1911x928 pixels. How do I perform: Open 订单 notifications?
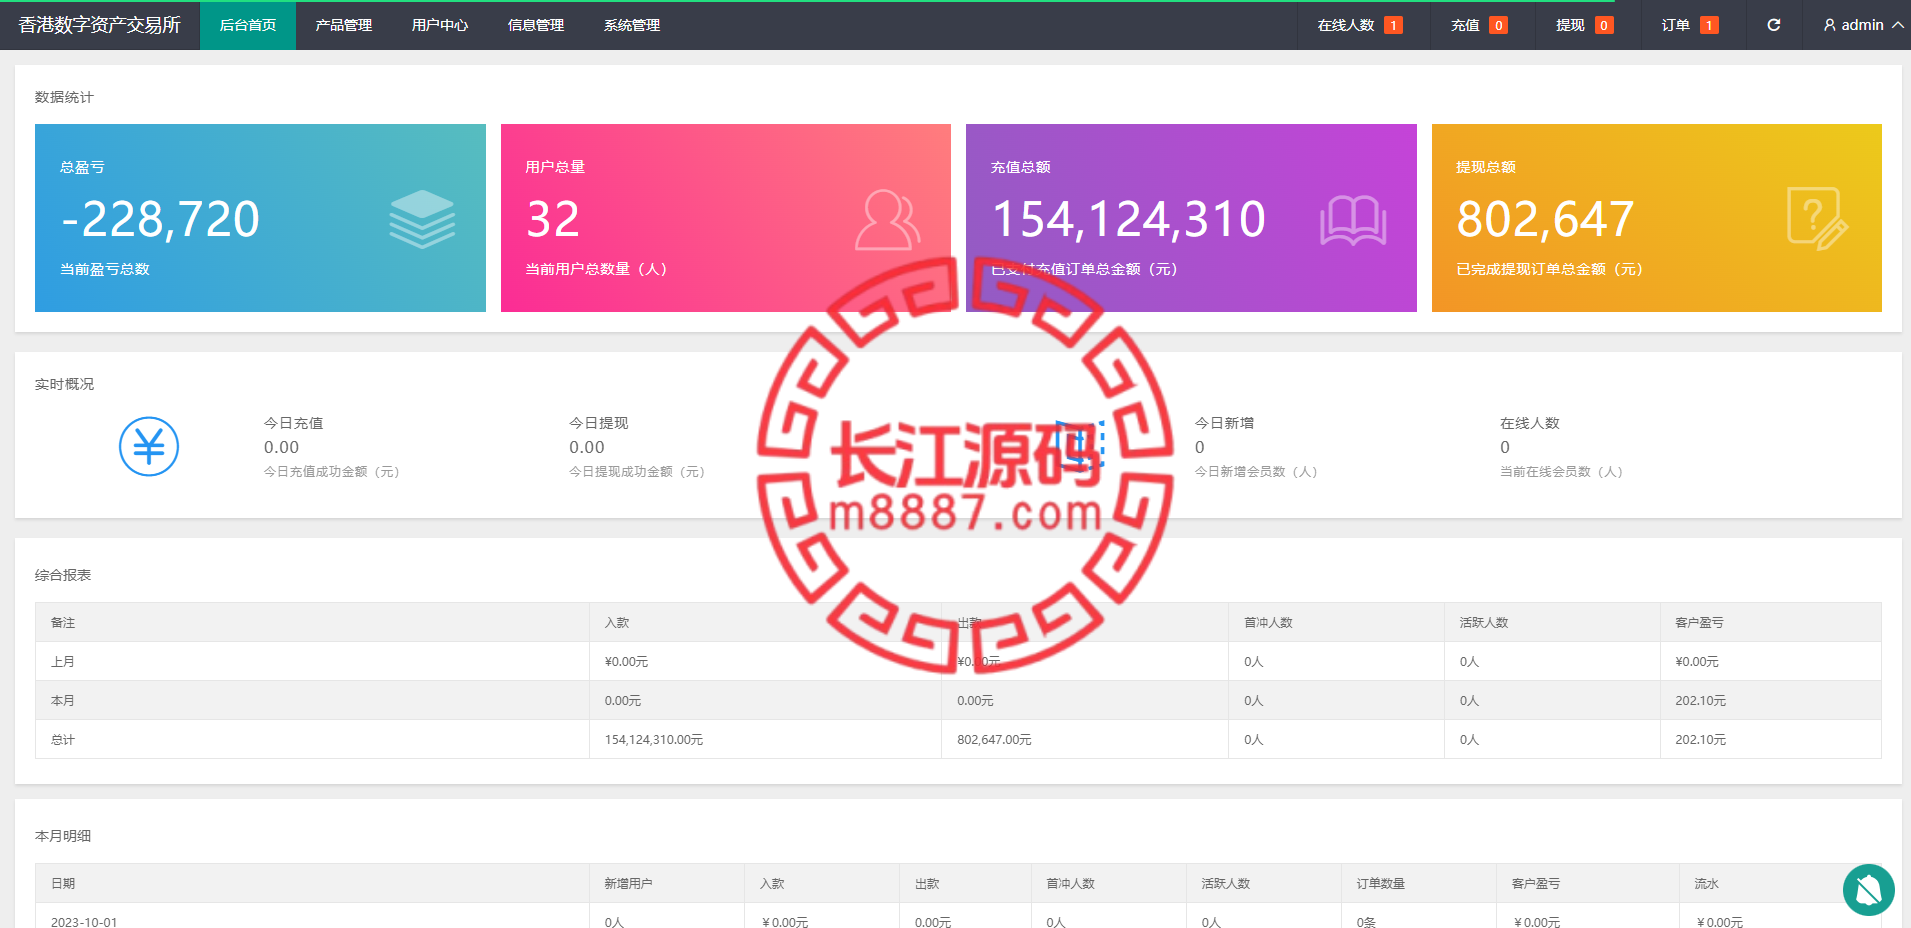pos(1690,25)
